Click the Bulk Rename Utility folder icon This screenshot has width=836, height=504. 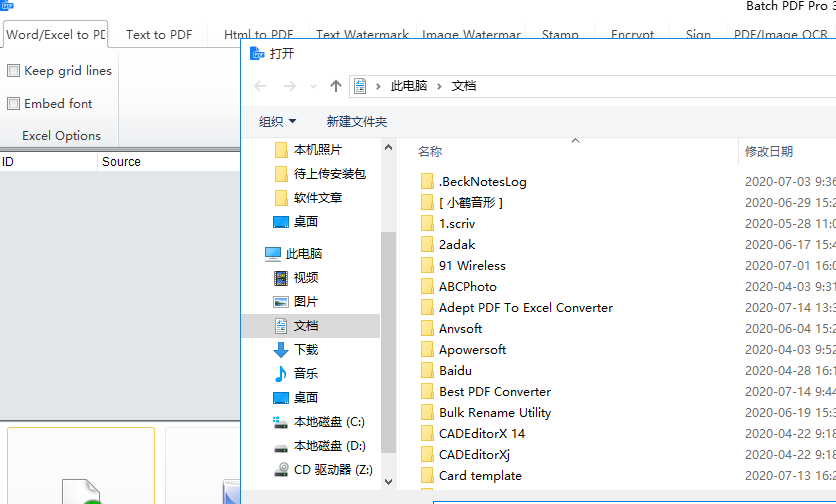pos(427,413)
